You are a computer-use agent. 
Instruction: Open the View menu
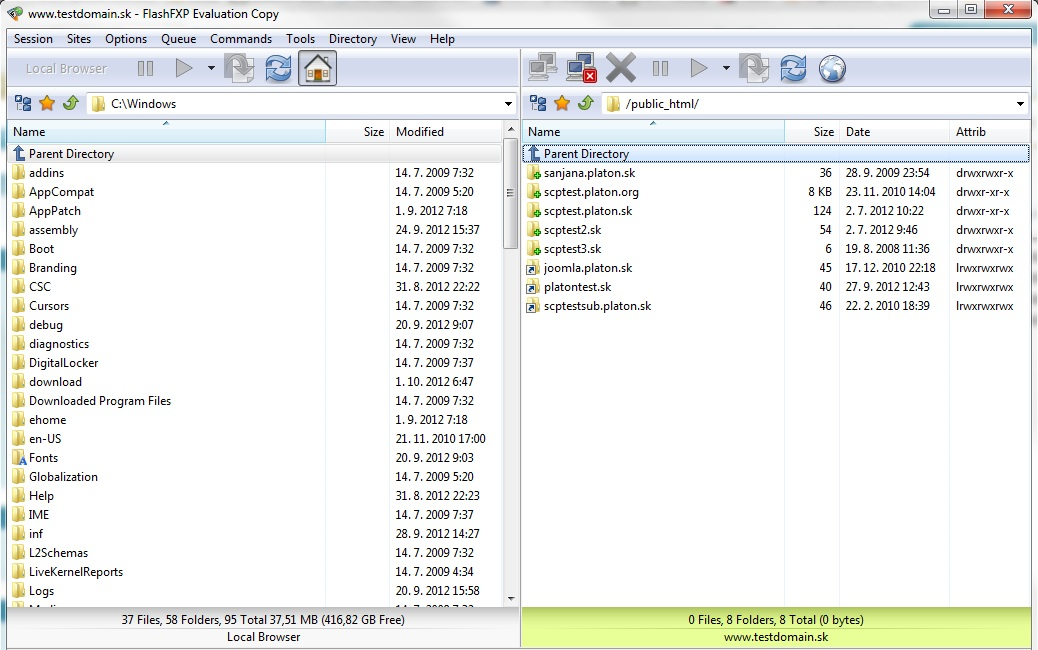(403, 39)
